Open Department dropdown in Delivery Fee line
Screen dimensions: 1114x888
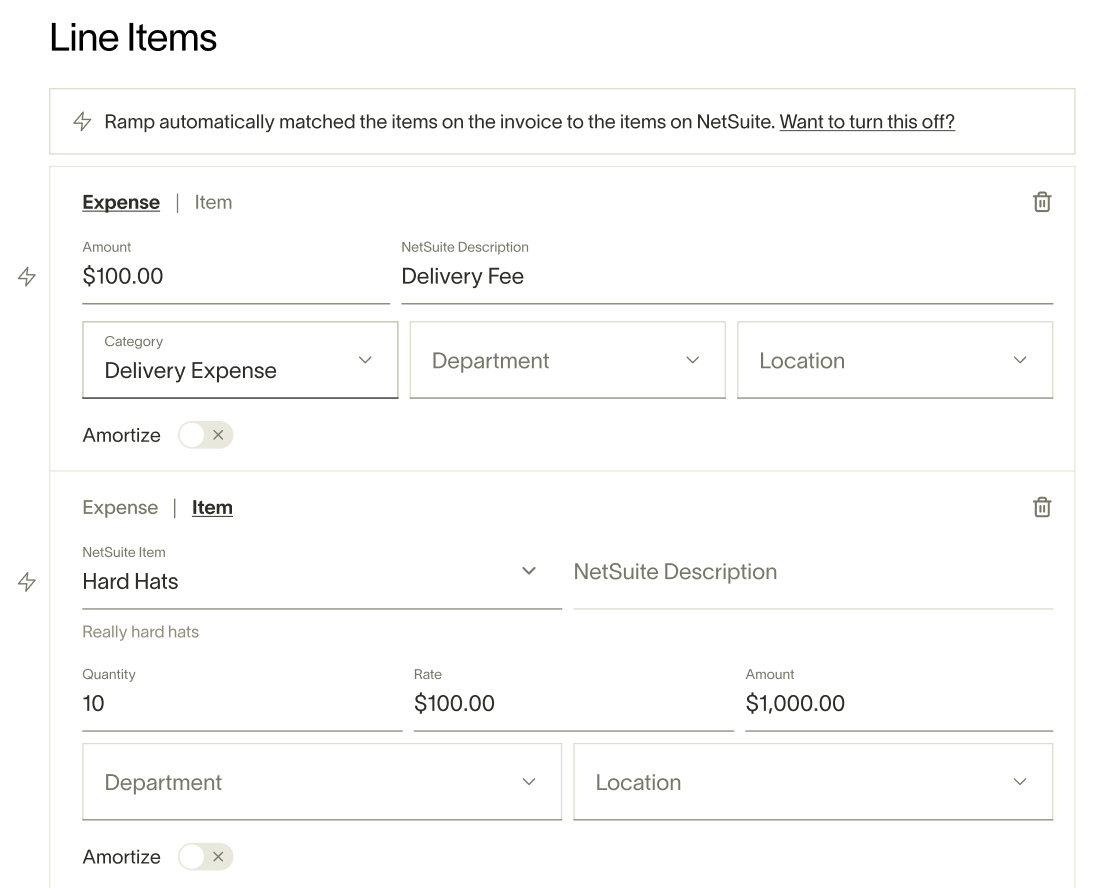click(568, 360)
